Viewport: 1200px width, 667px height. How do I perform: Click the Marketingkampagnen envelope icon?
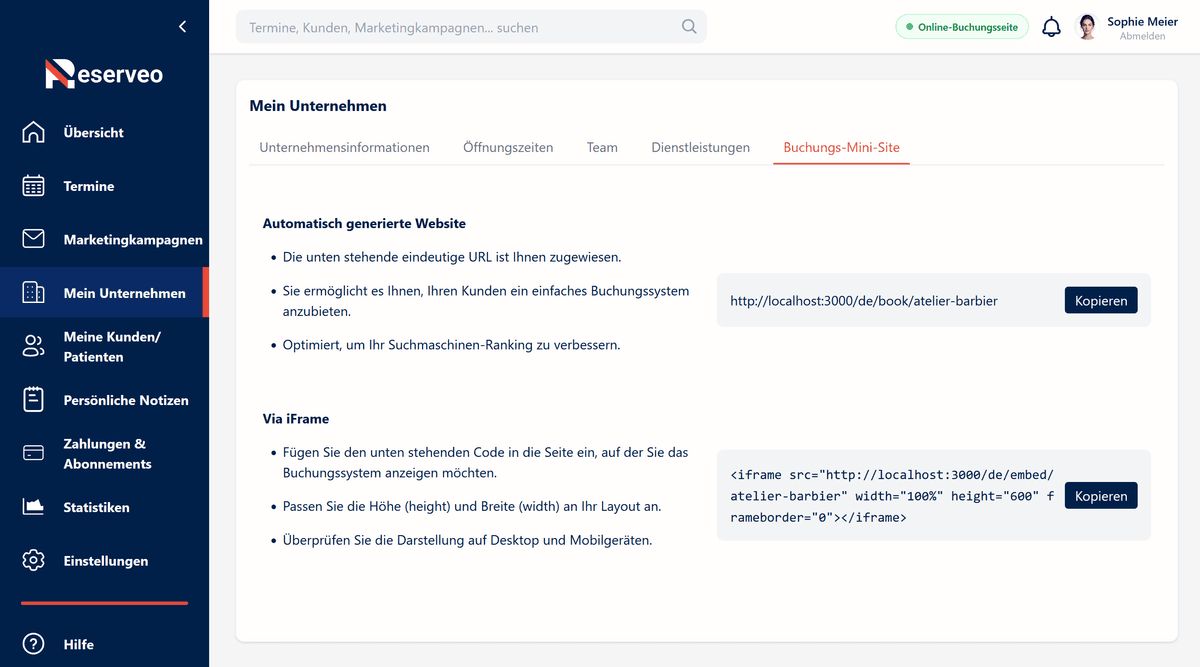point(33,239)
